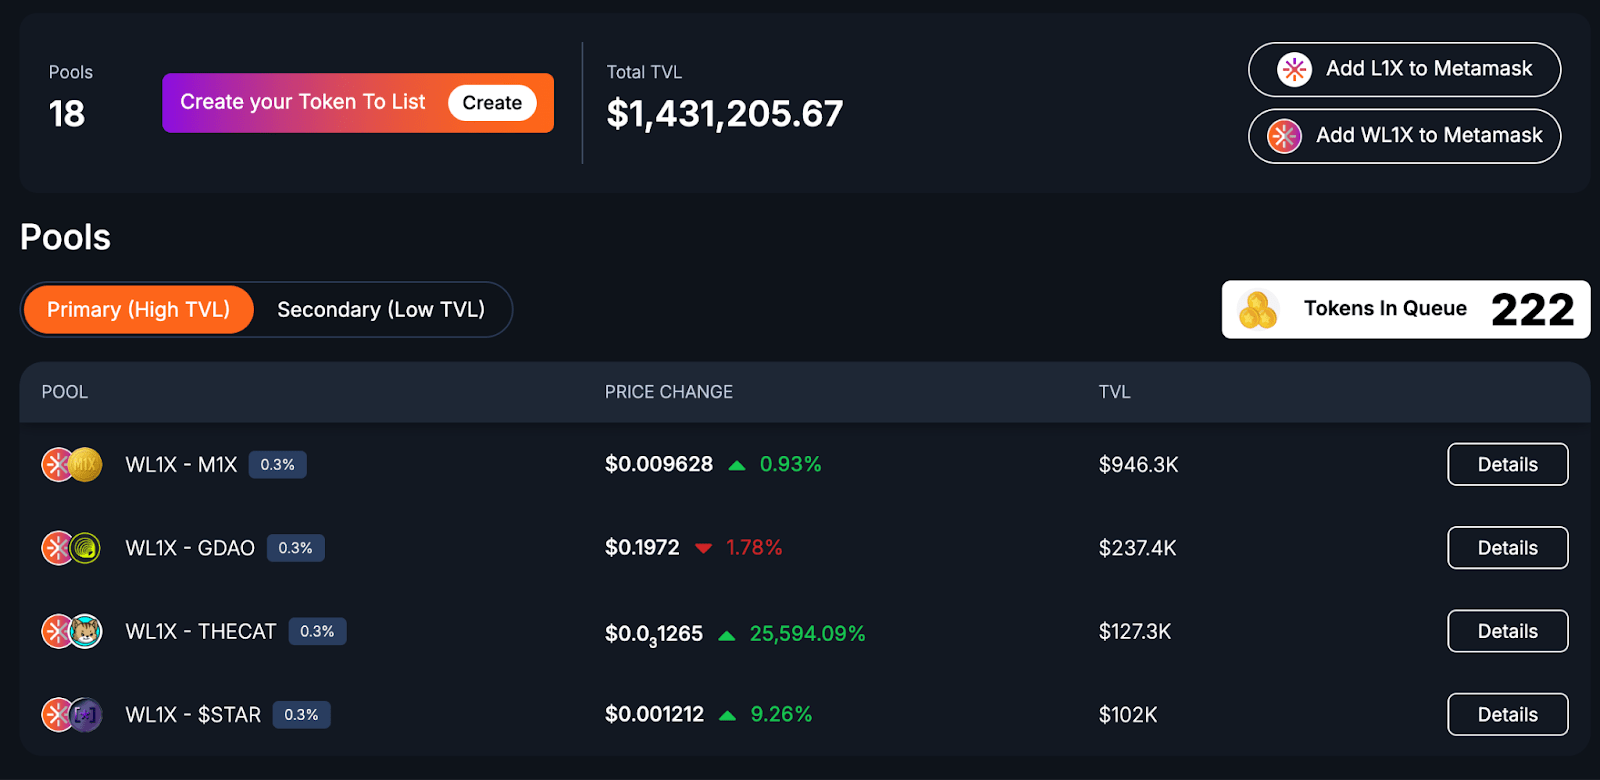Viewport: 1600px width, 780px height.
Task: Add WL1X to Metamask
Action: 1404,136
